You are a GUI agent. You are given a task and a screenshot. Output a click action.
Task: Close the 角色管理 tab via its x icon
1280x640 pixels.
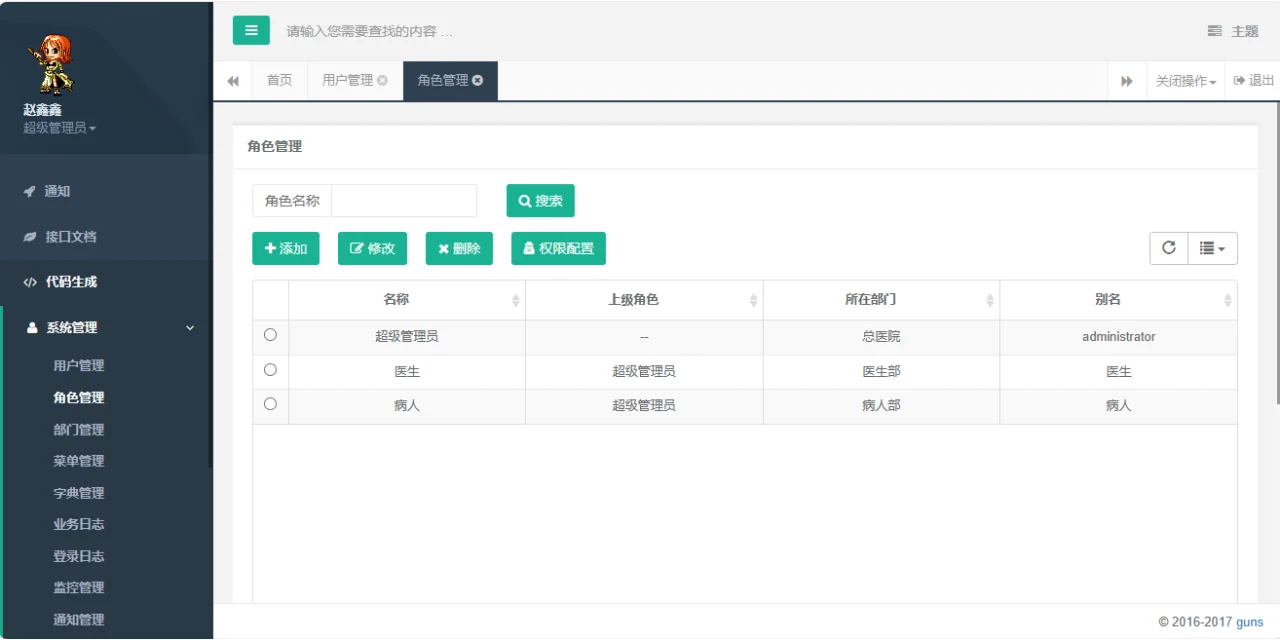(478, 80)
